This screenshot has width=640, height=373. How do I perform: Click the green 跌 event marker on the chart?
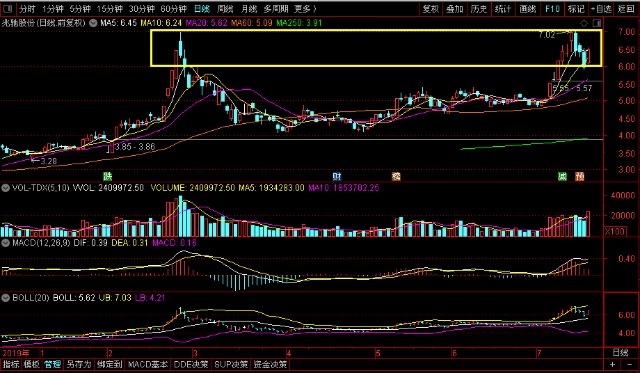pyautogui.click(x=107, y=176)
